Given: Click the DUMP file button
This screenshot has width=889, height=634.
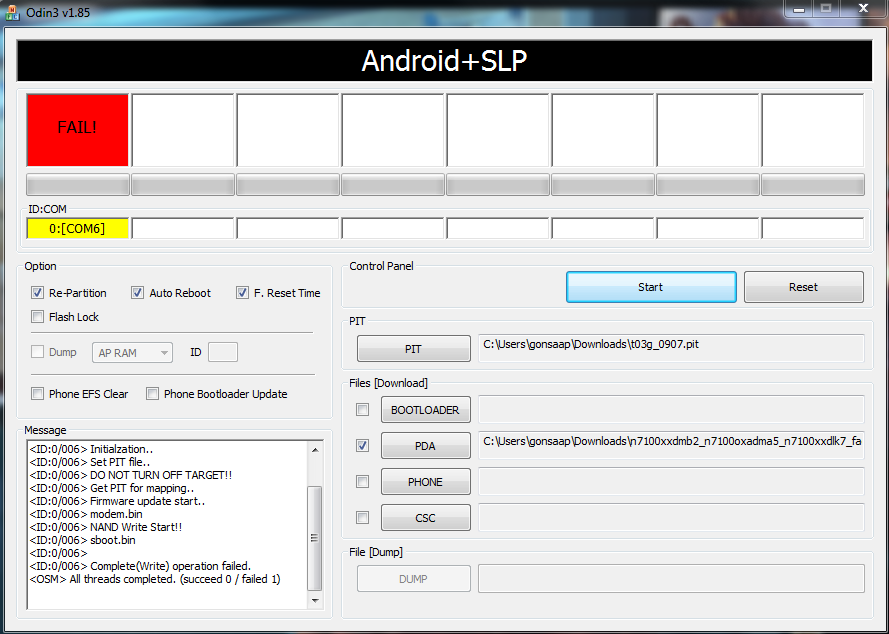Looking at the screenshot, I should point(413,578).
